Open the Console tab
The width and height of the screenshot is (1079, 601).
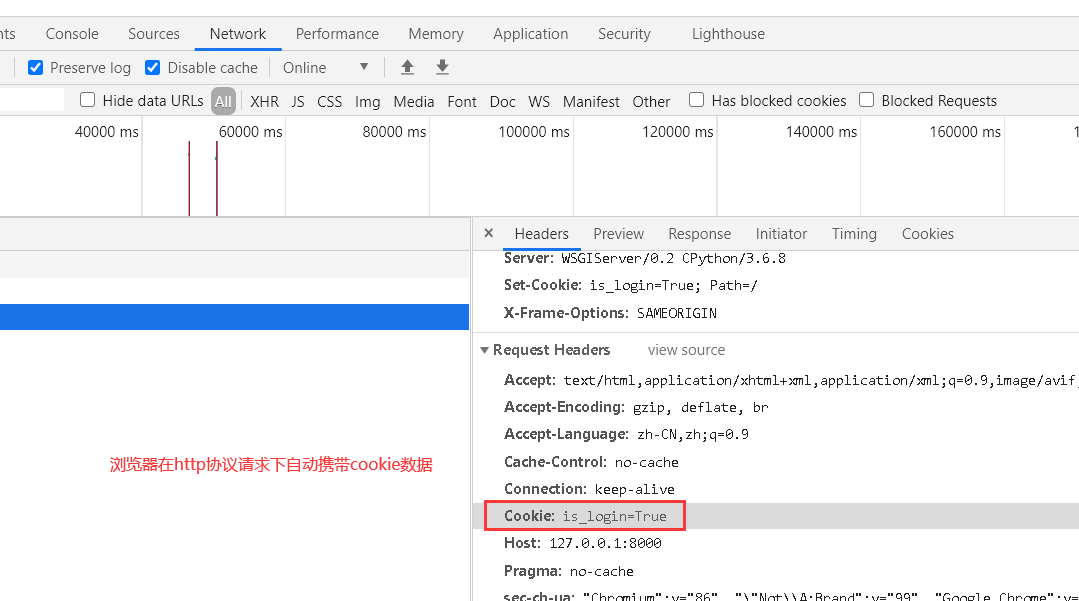tap(72, 34)
